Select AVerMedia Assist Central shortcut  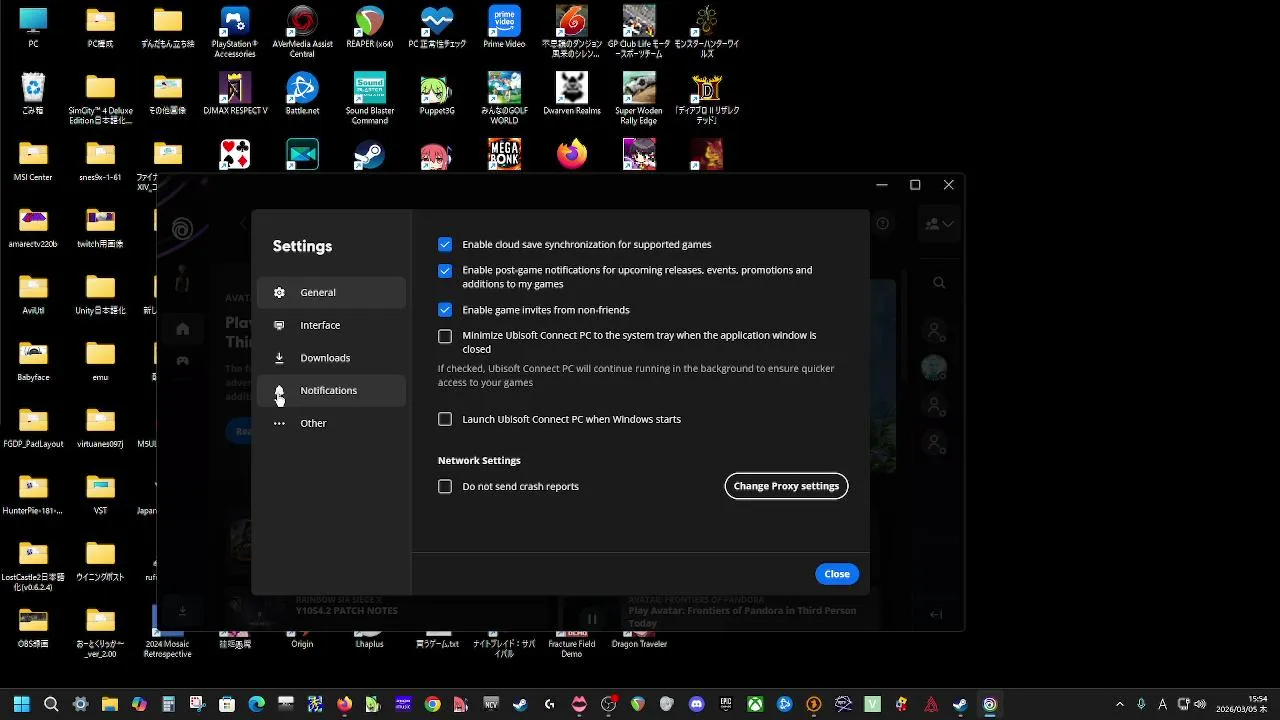coord(302,32)
